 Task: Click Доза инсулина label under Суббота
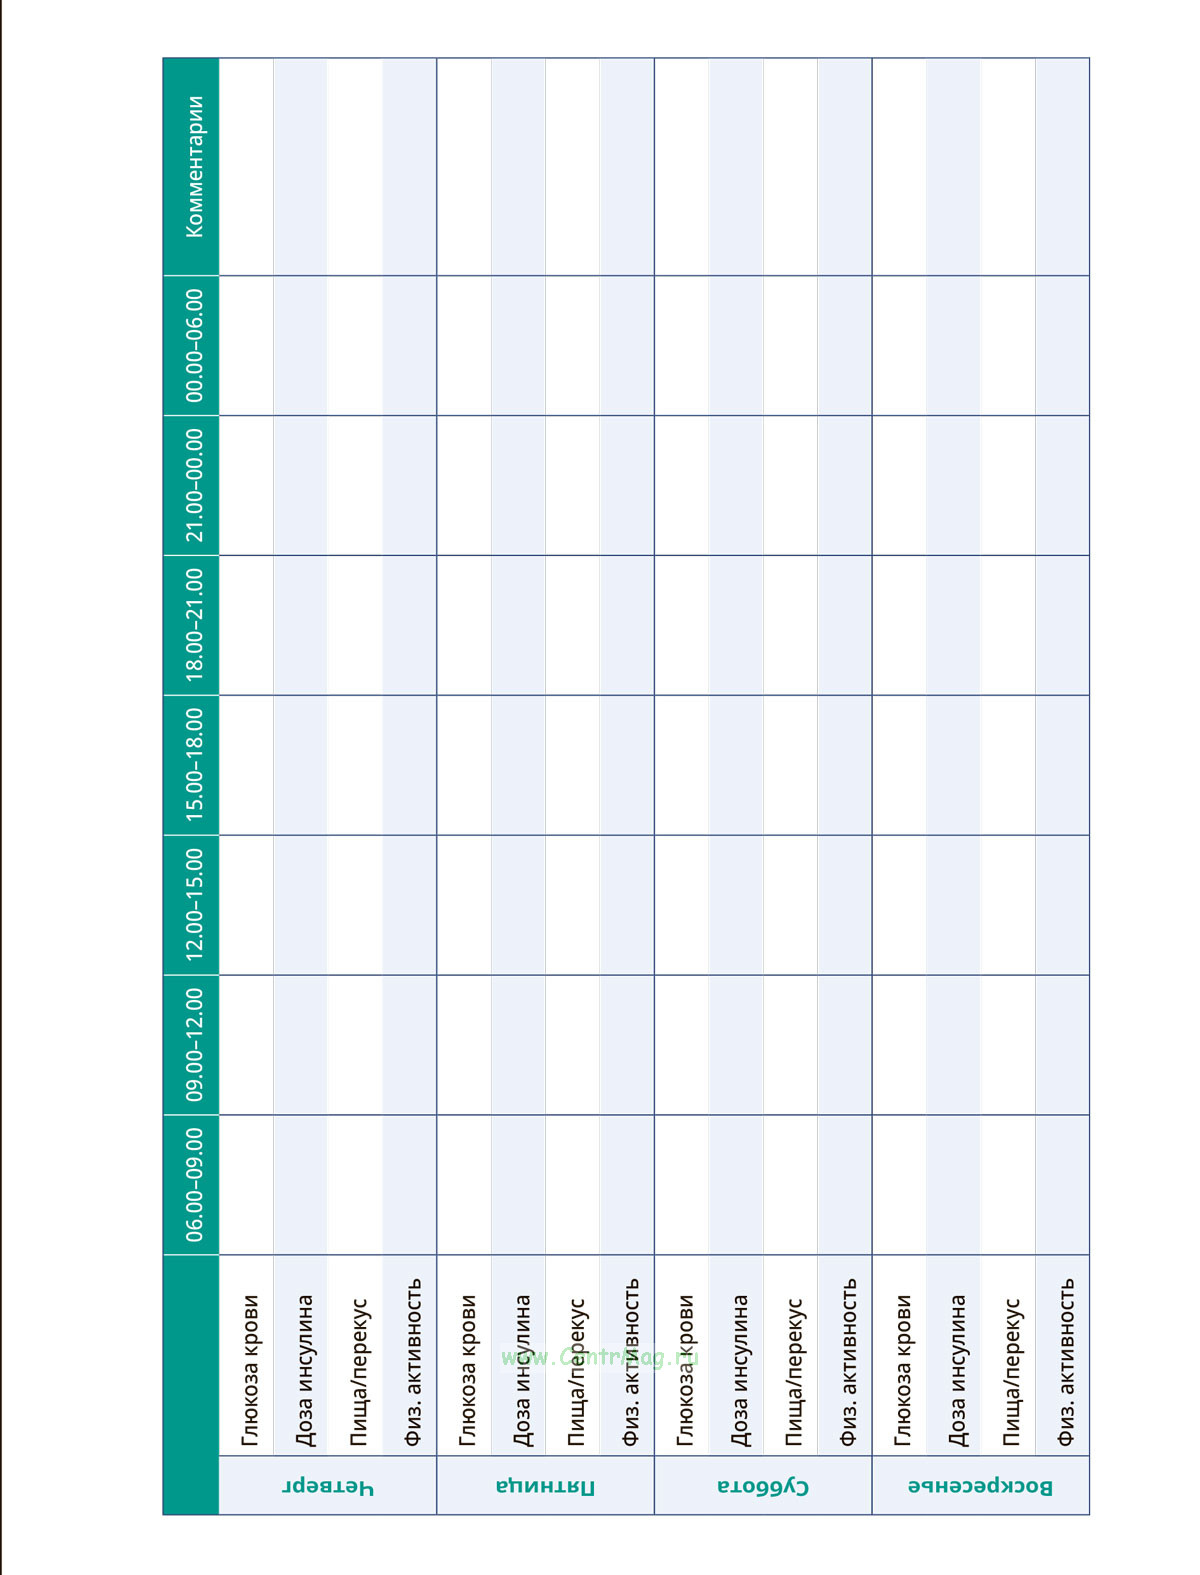739,1370
